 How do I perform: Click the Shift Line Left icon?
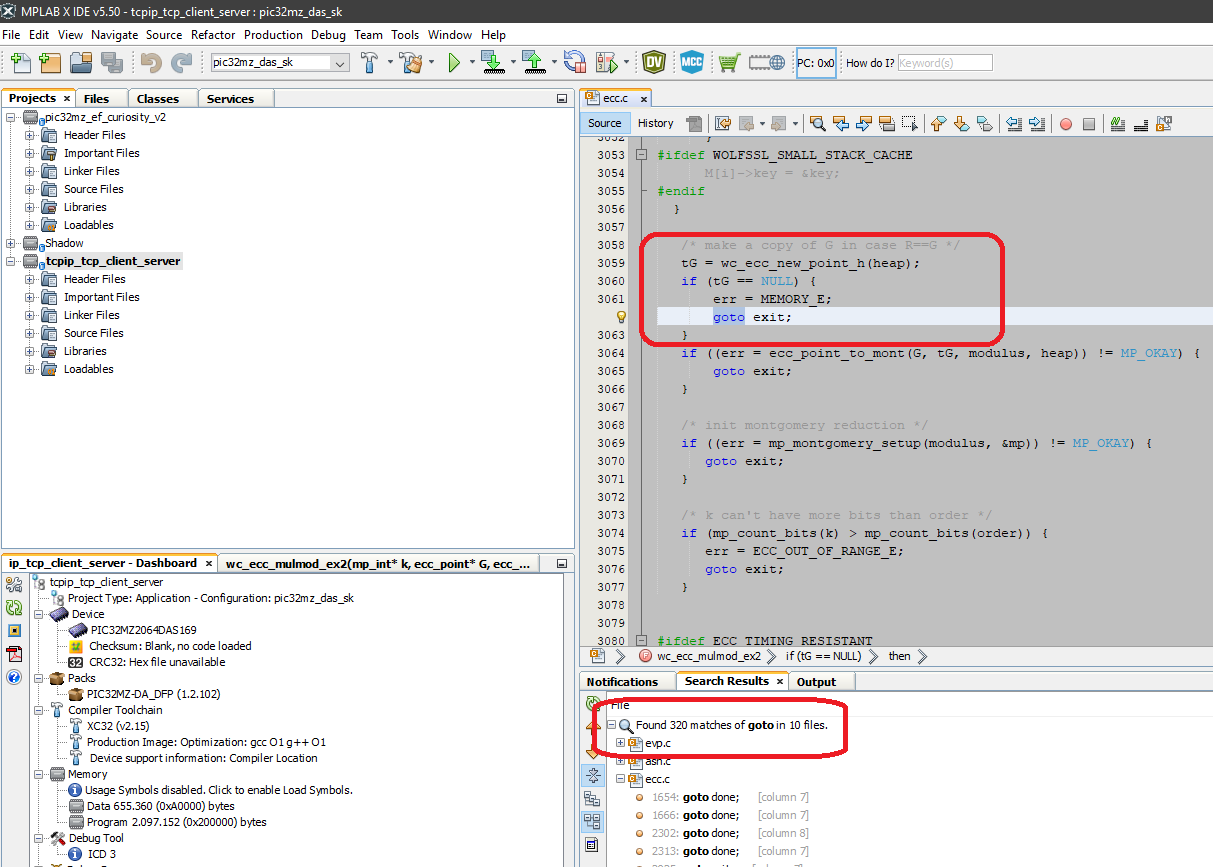(1014, 124)
